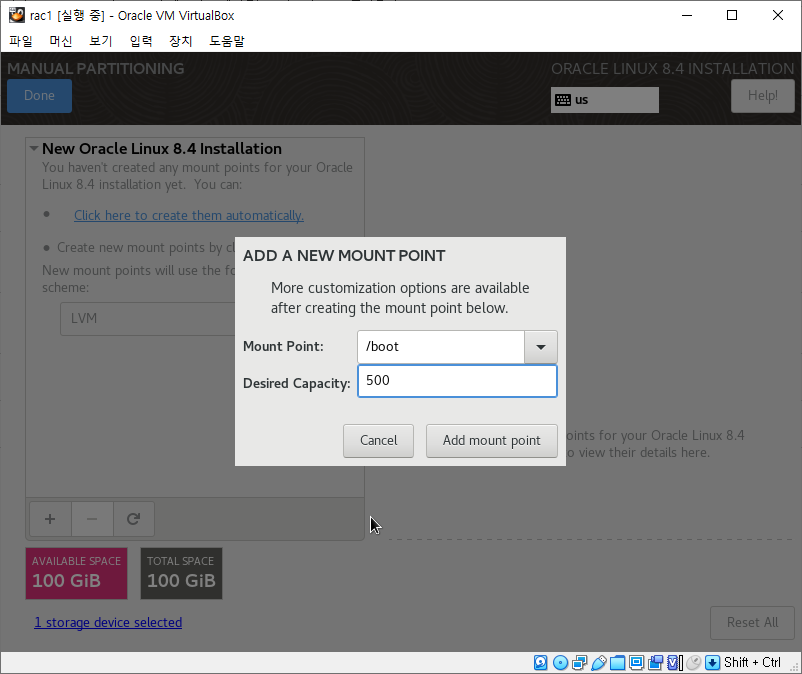Click the recording status icon
The height and width of the screenshot is (674, 802).
coord(655,663)
